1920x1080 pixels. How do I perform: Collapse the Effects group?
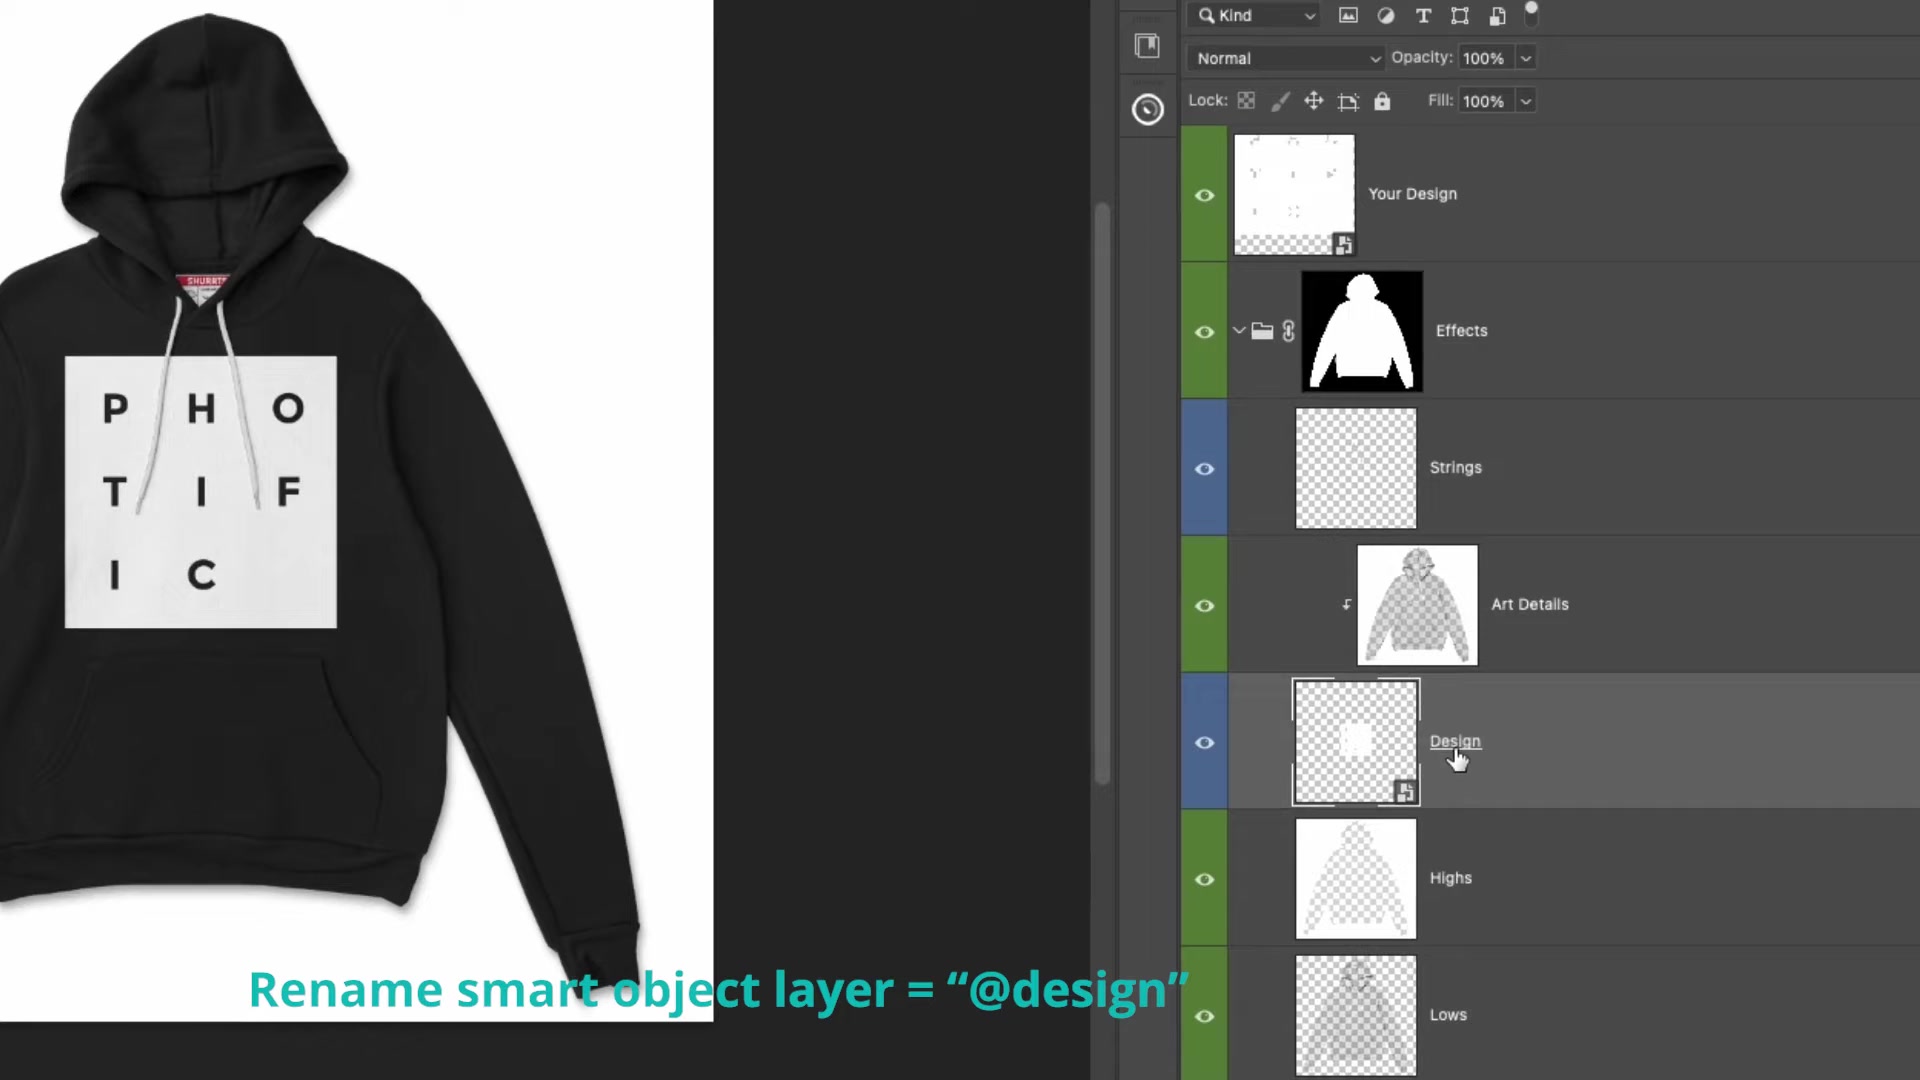pos(1239,331)
